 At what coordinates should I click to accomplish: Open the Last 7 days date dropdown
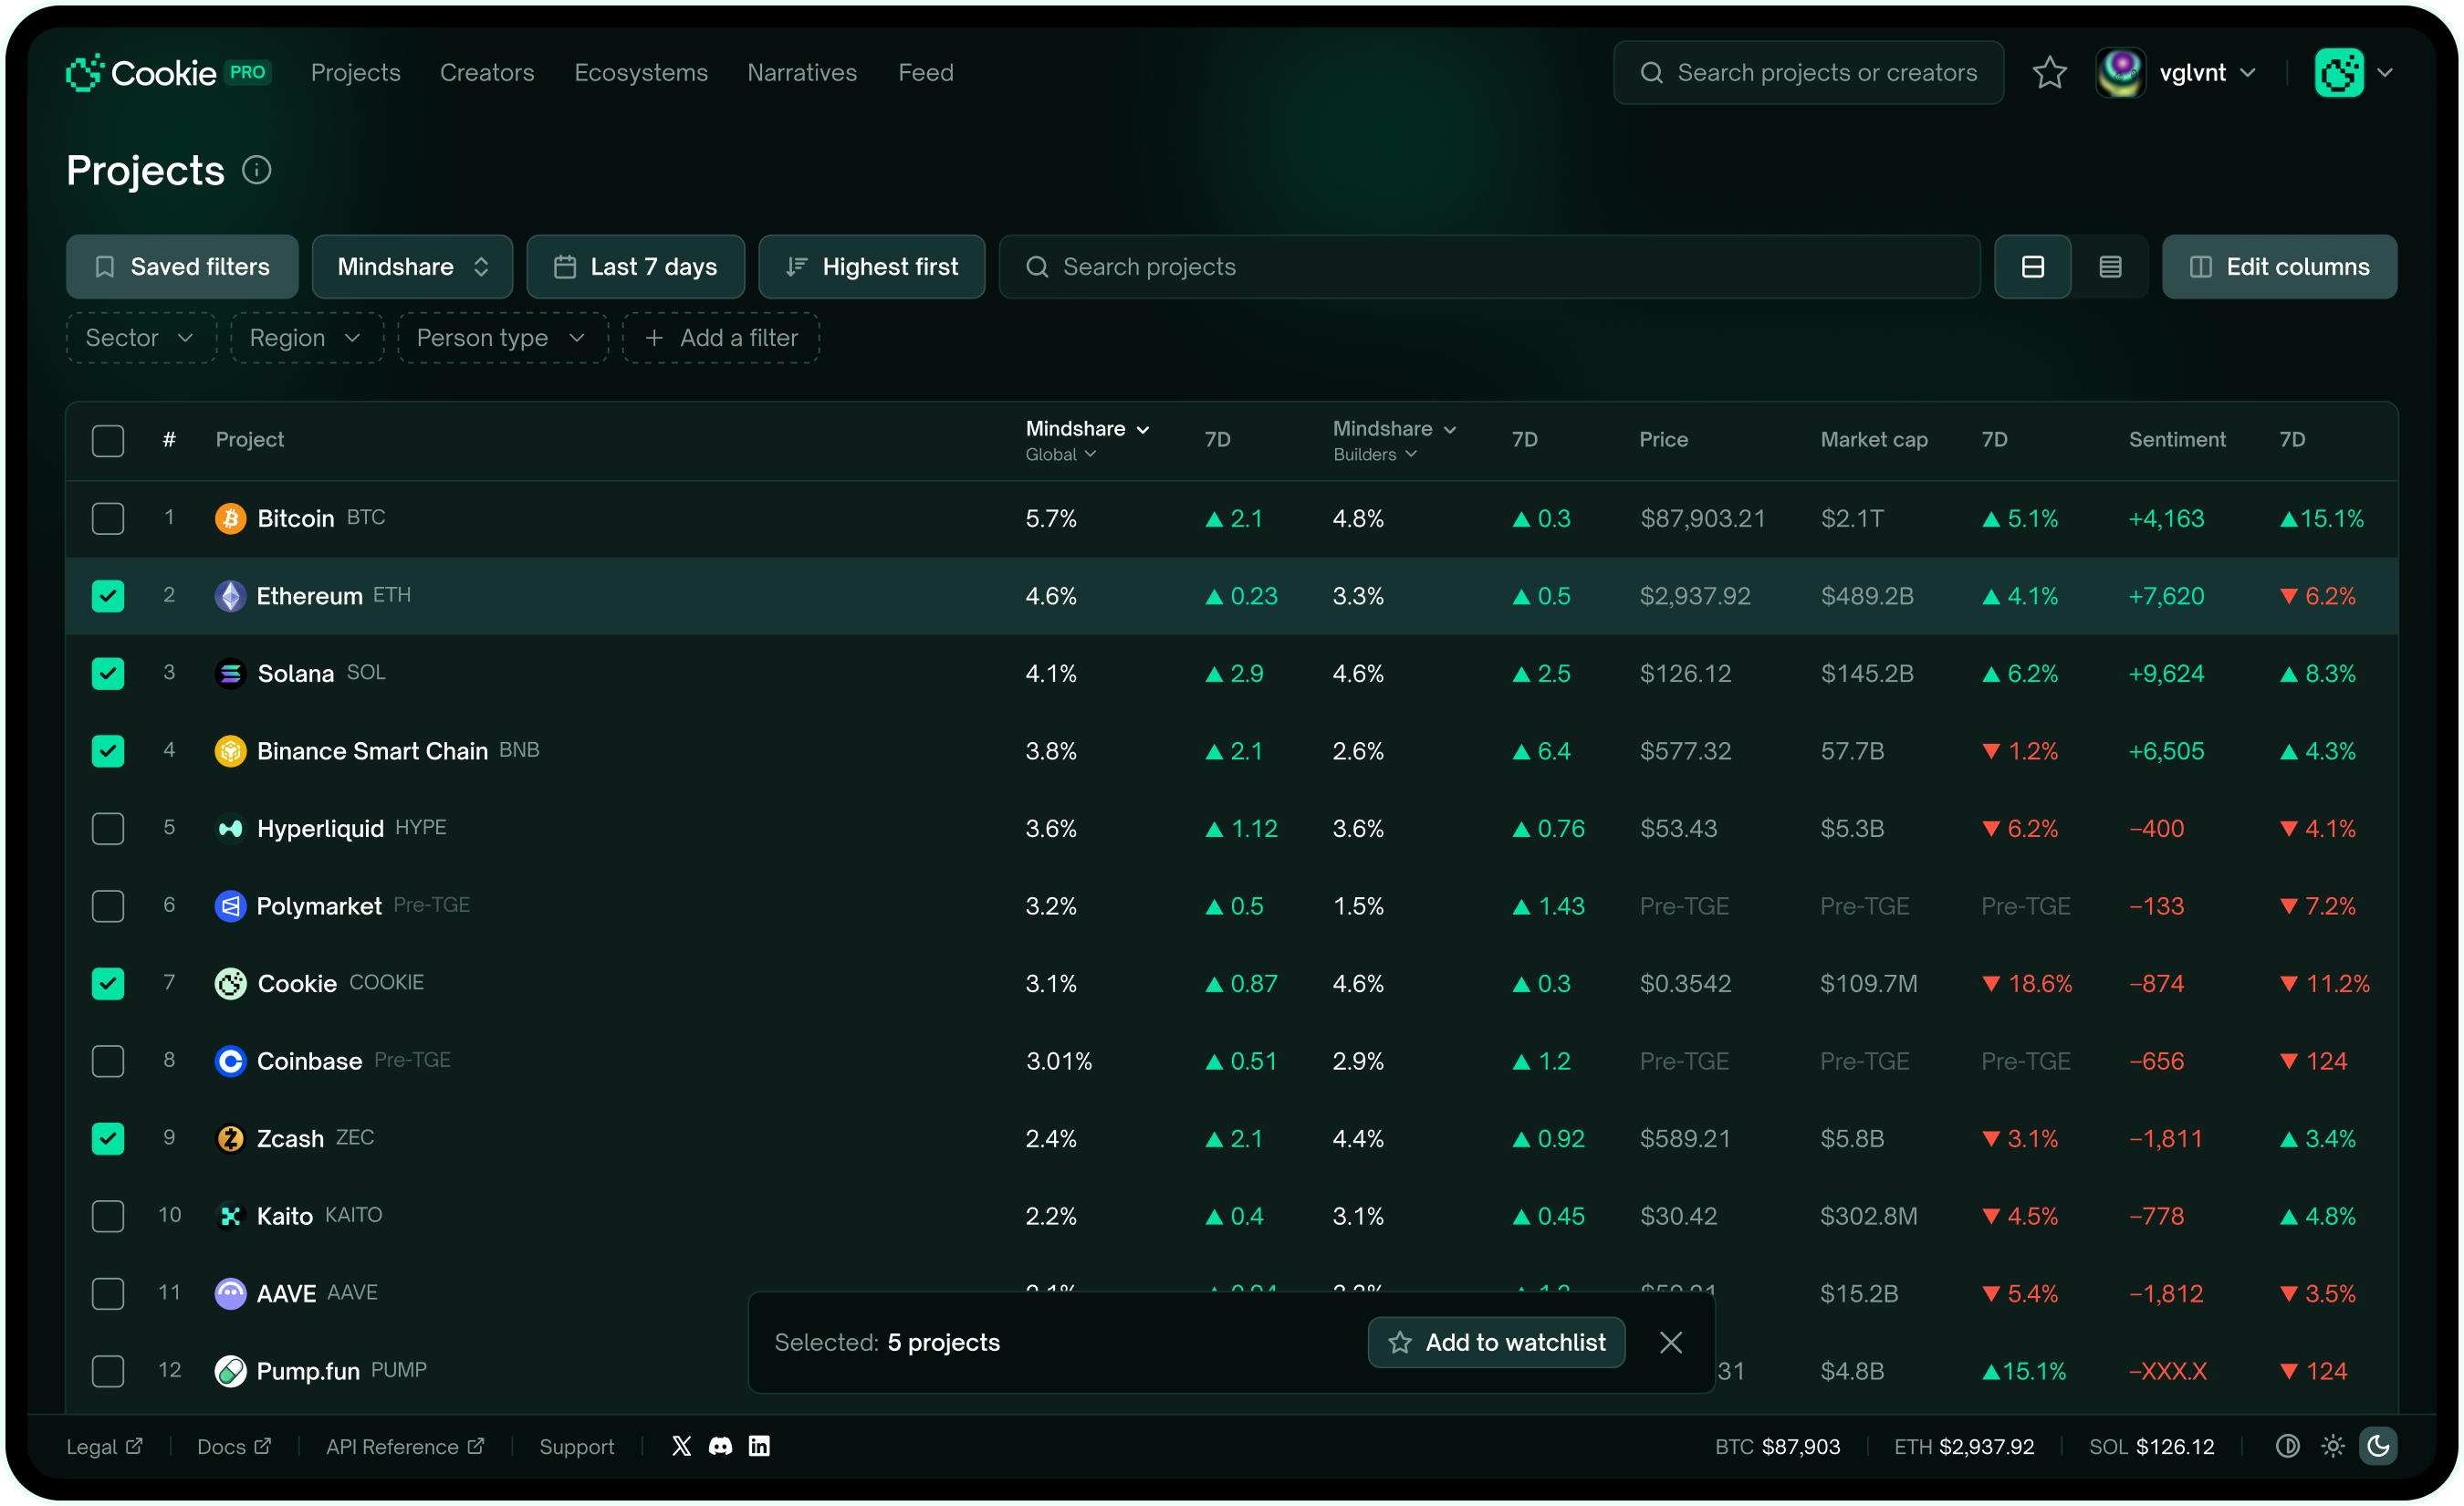[x=636, y=267]
